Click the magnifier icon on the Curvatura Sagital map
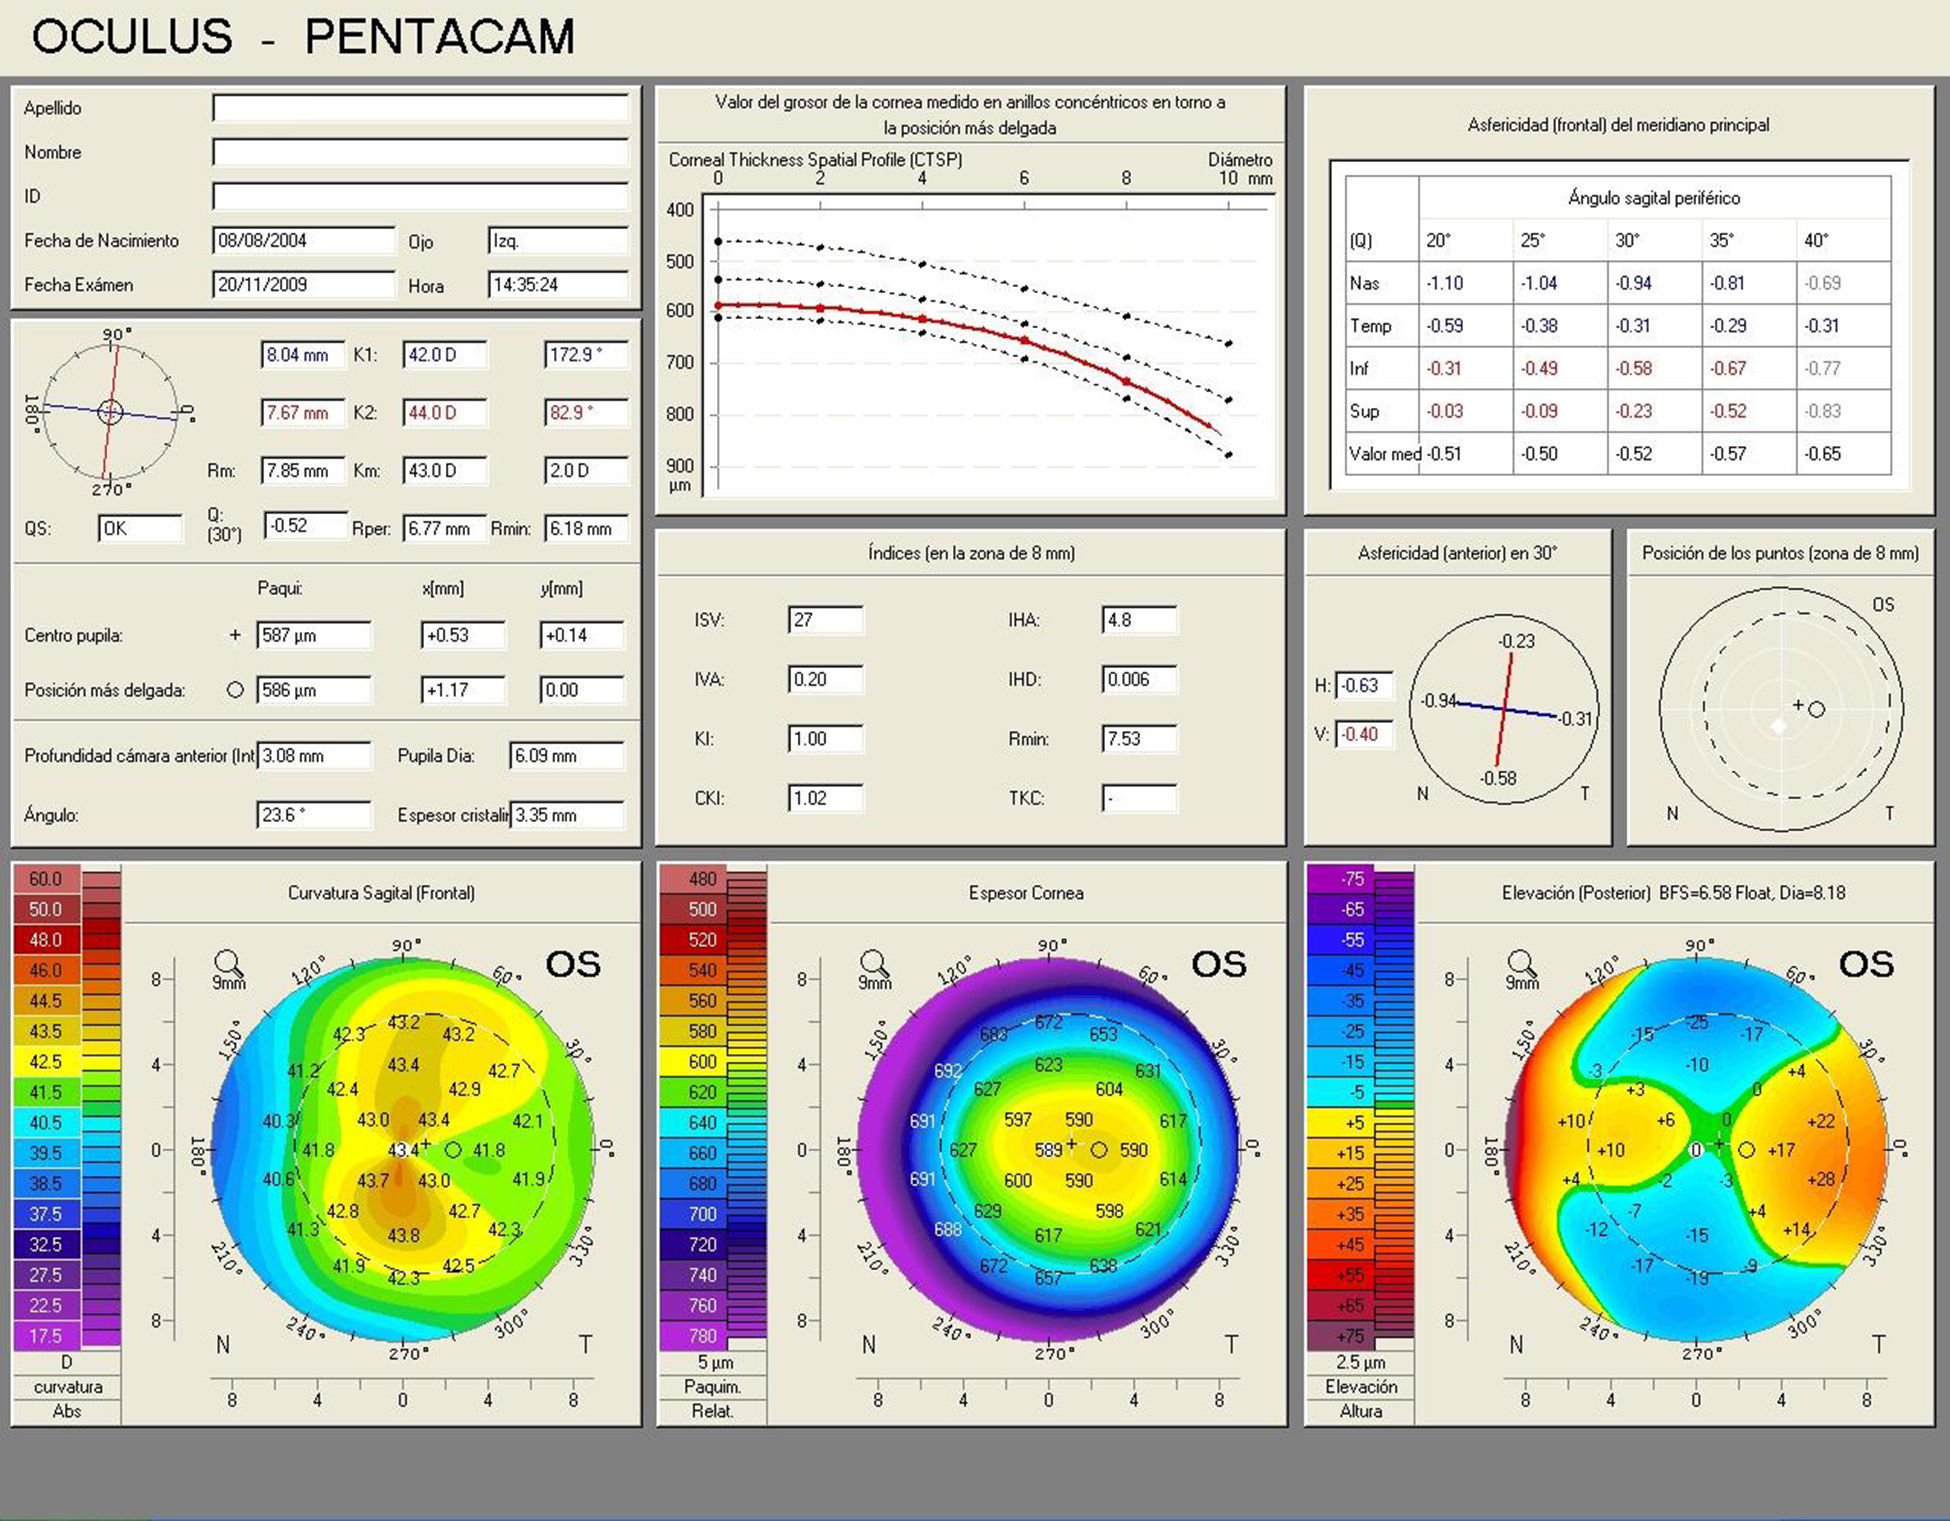The image size is (1950, 1521). [229, 964]
